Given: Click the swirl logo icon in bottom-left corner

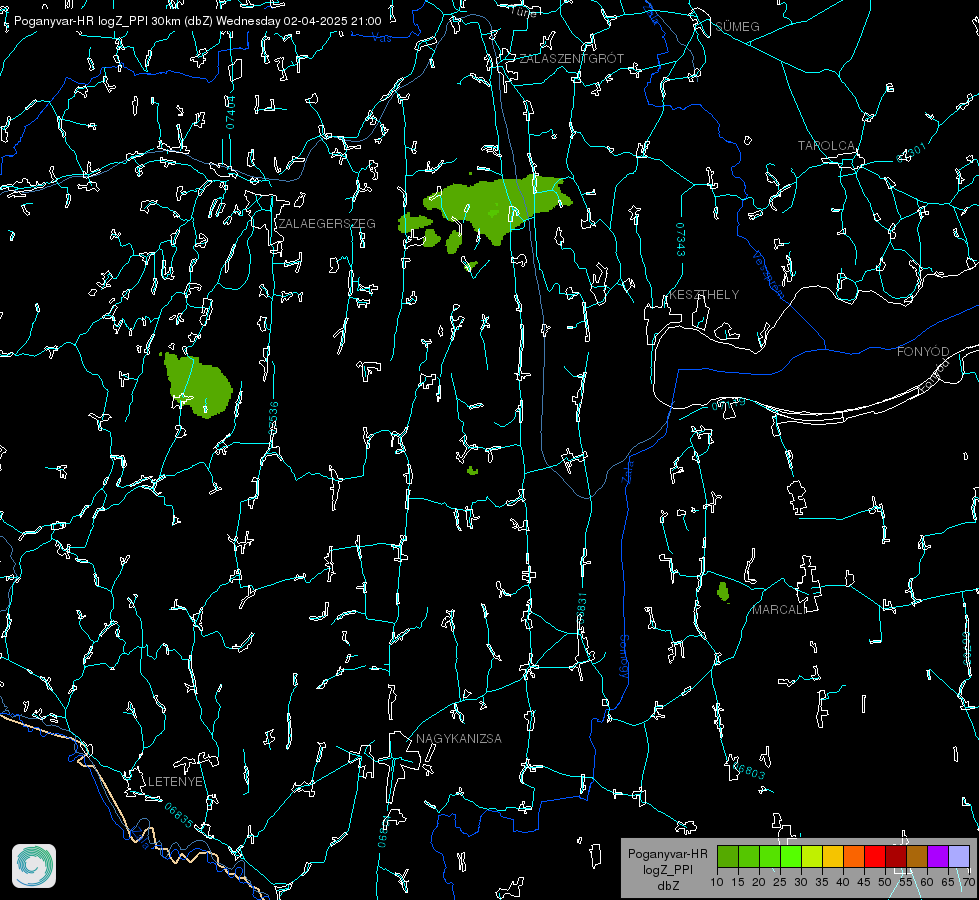Looking at the screenshot, I should [34, 866].
